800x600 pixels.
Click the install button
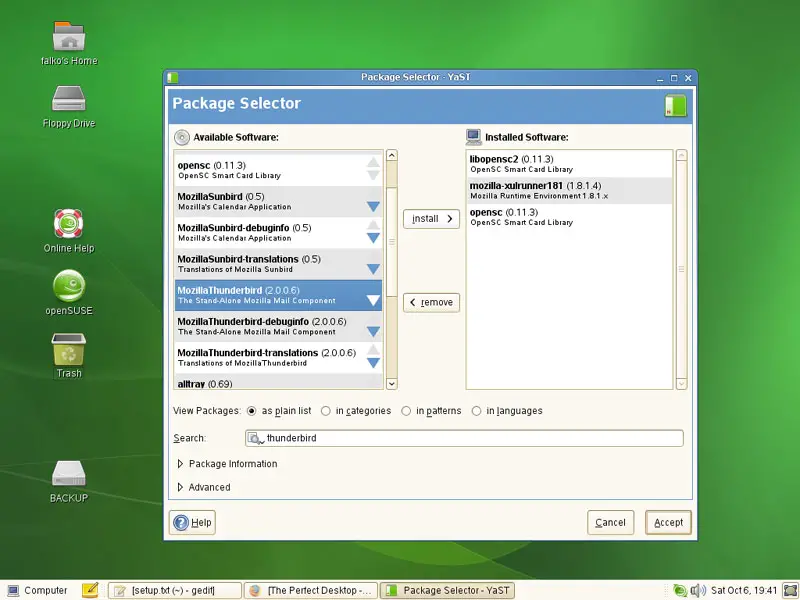432,219
